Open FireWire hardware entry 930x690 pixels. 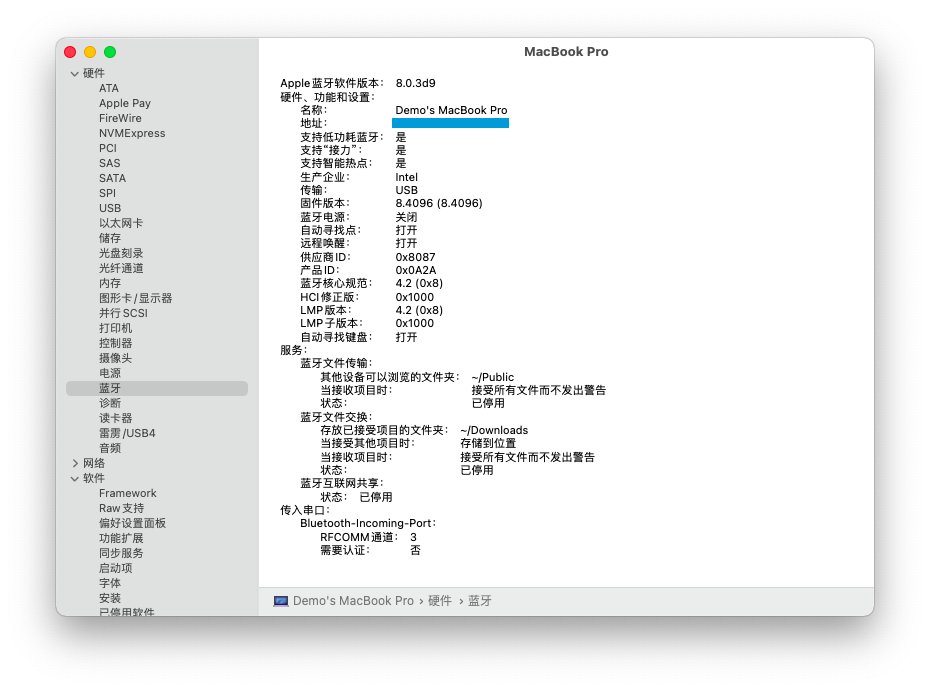(120, 118)
